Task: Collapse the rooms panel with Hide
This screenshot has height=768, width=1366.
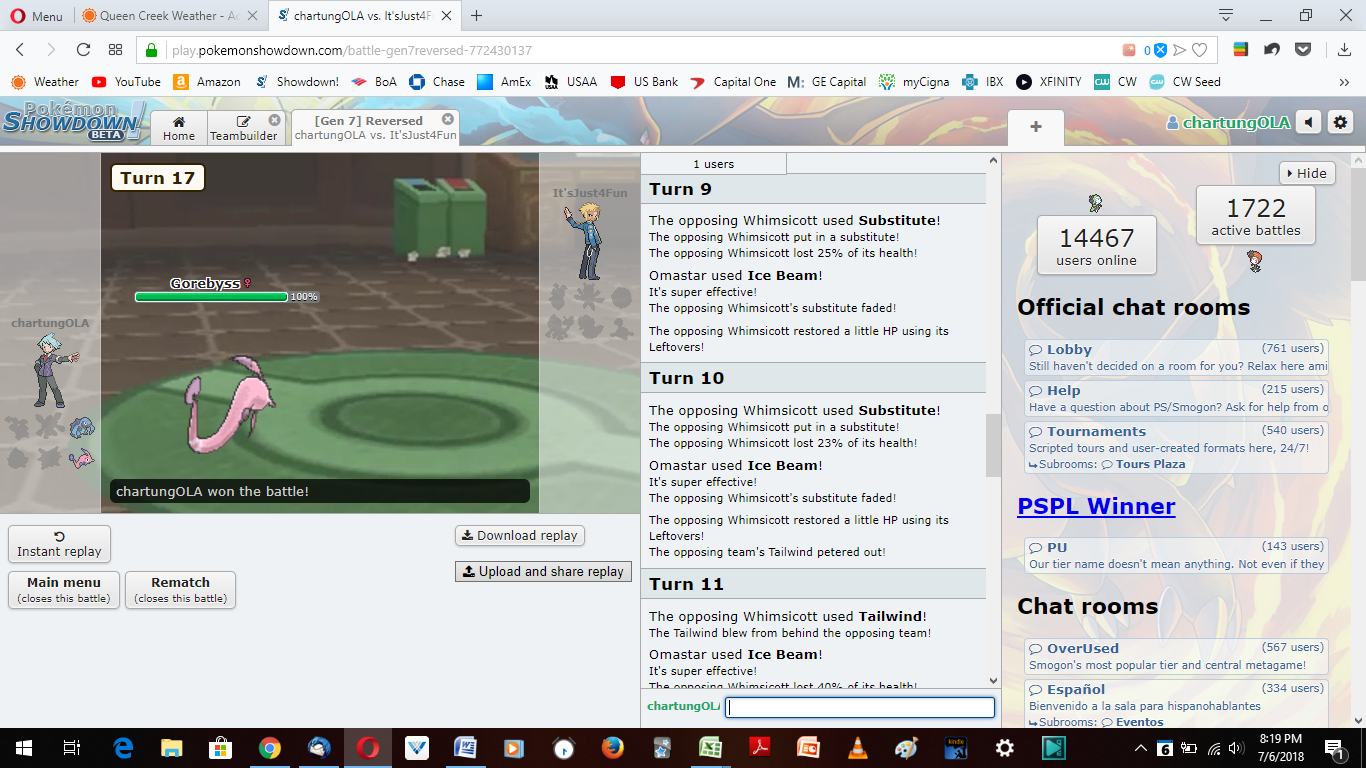Action: point(1306,173)
